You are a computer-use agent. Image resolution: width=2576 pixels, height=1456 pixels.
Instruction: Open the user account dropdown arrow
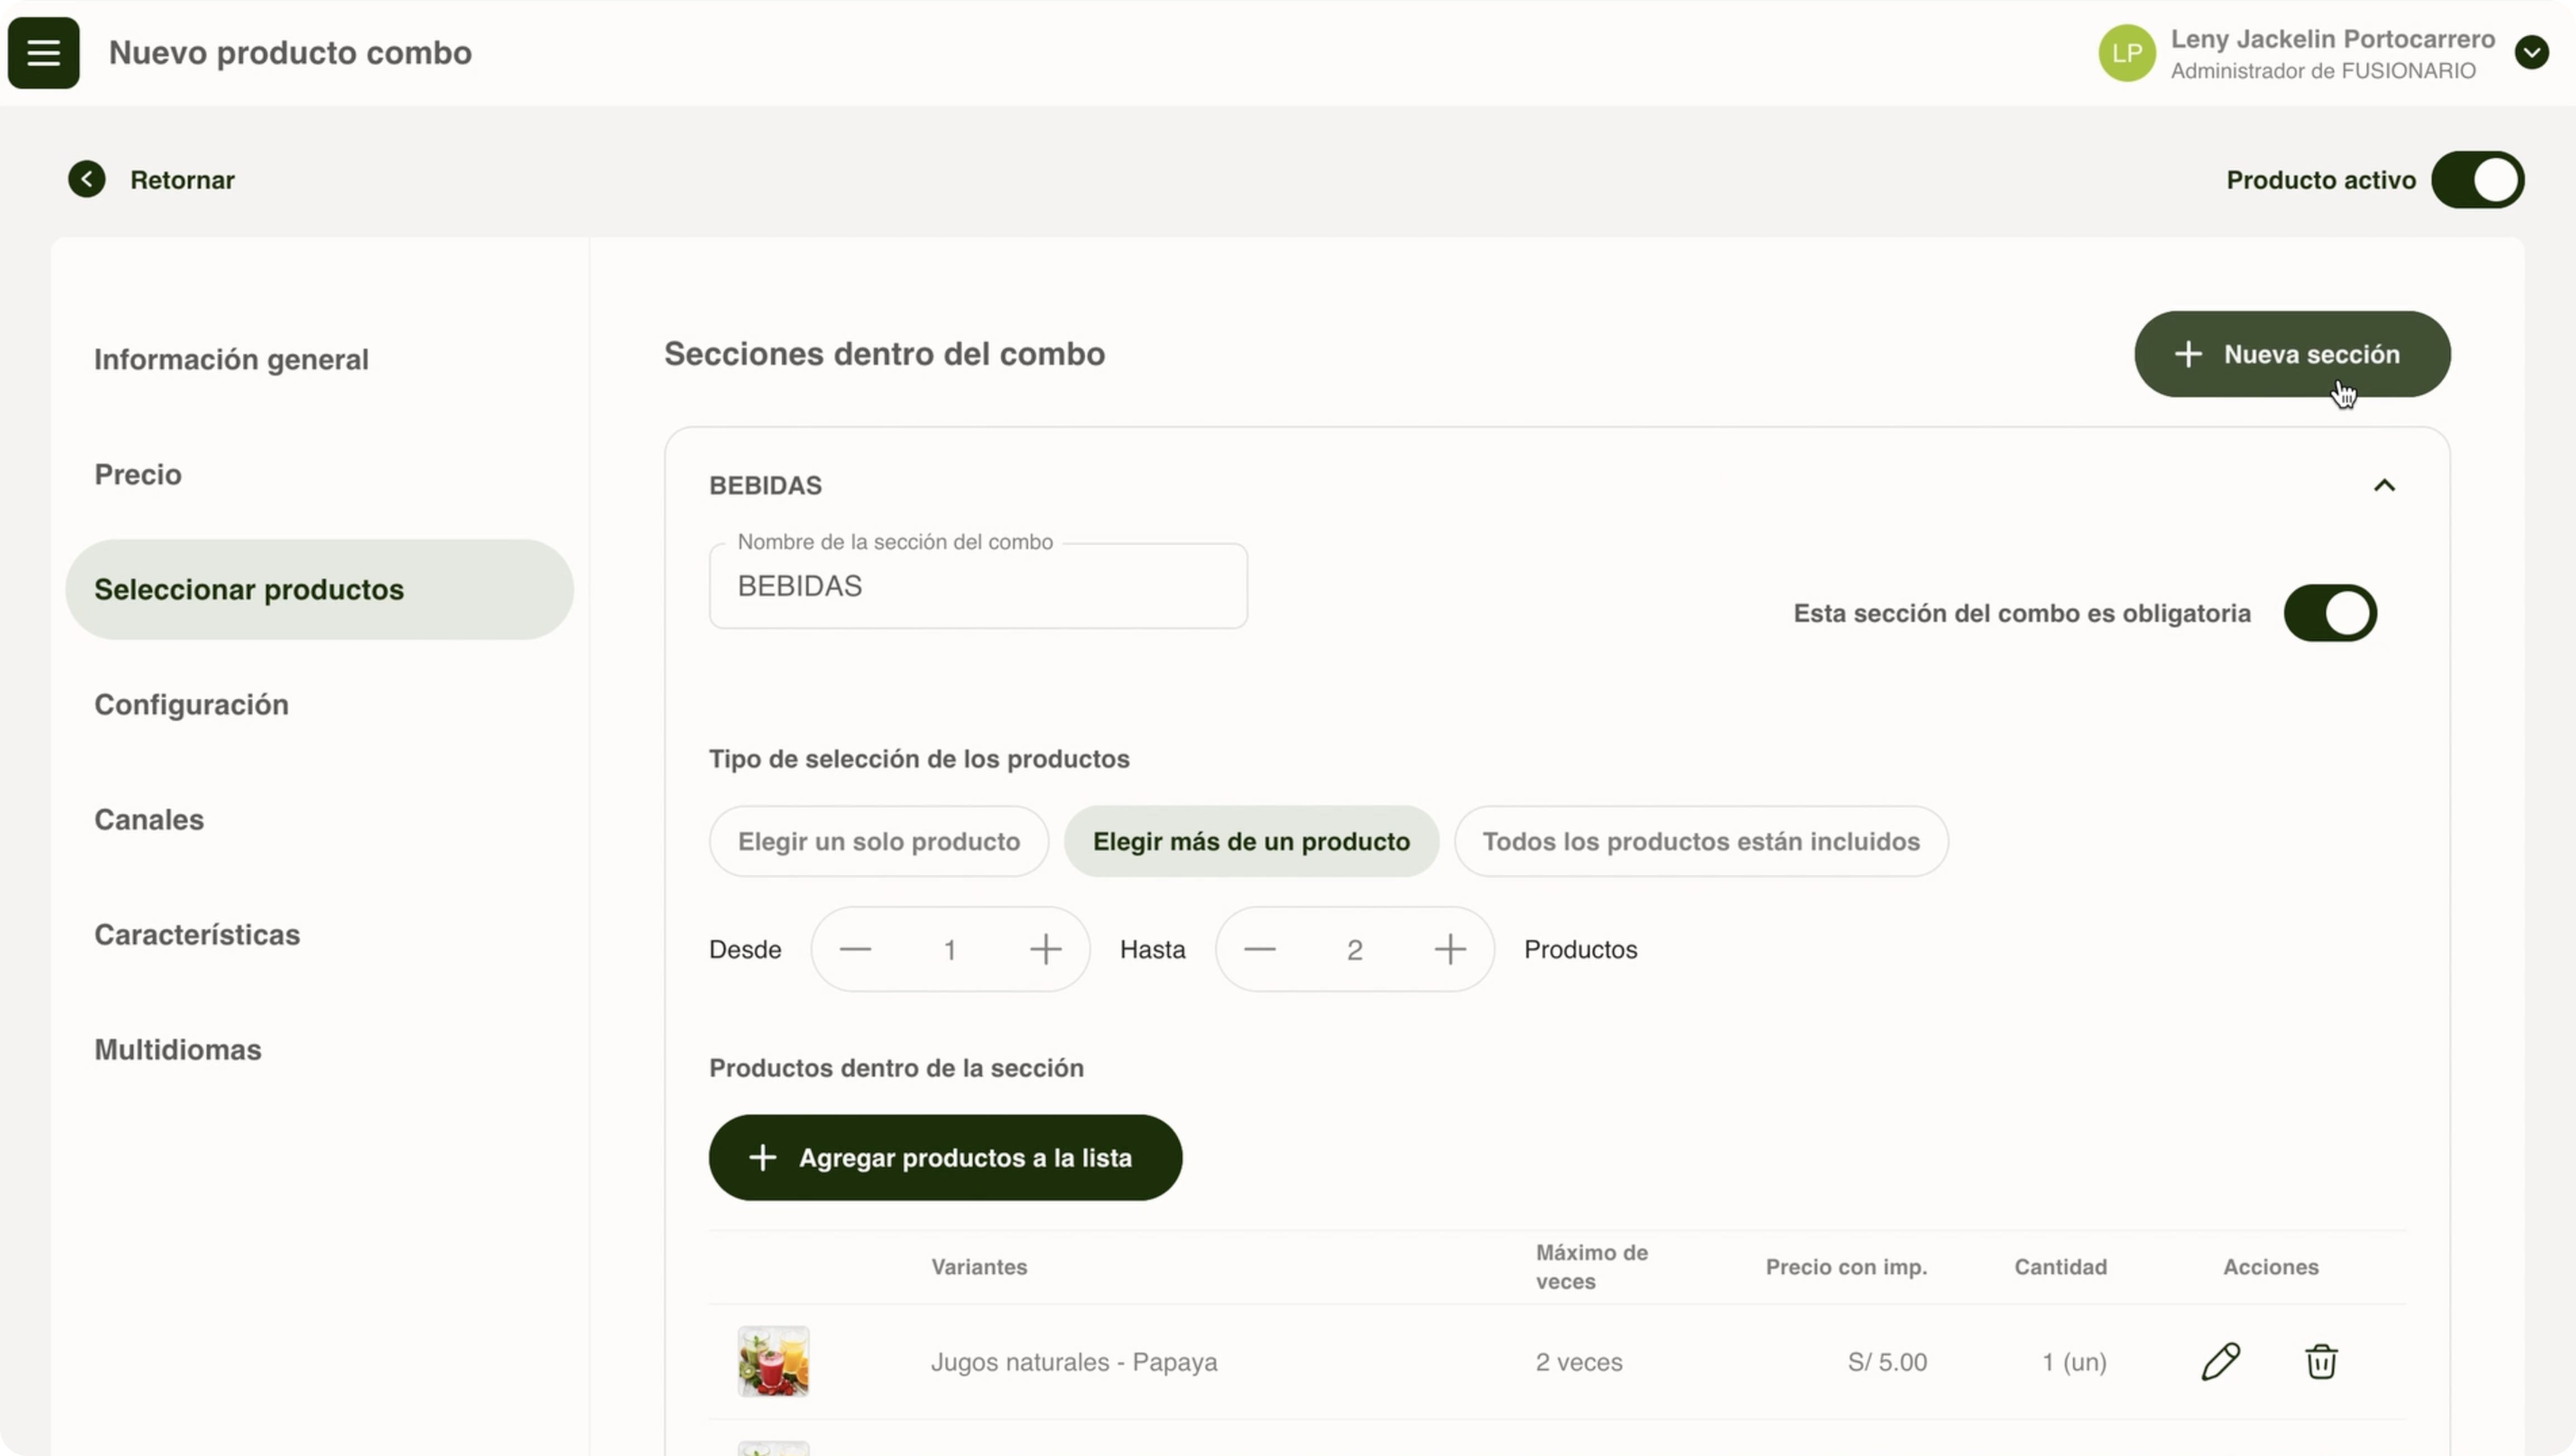point(2531,53)
